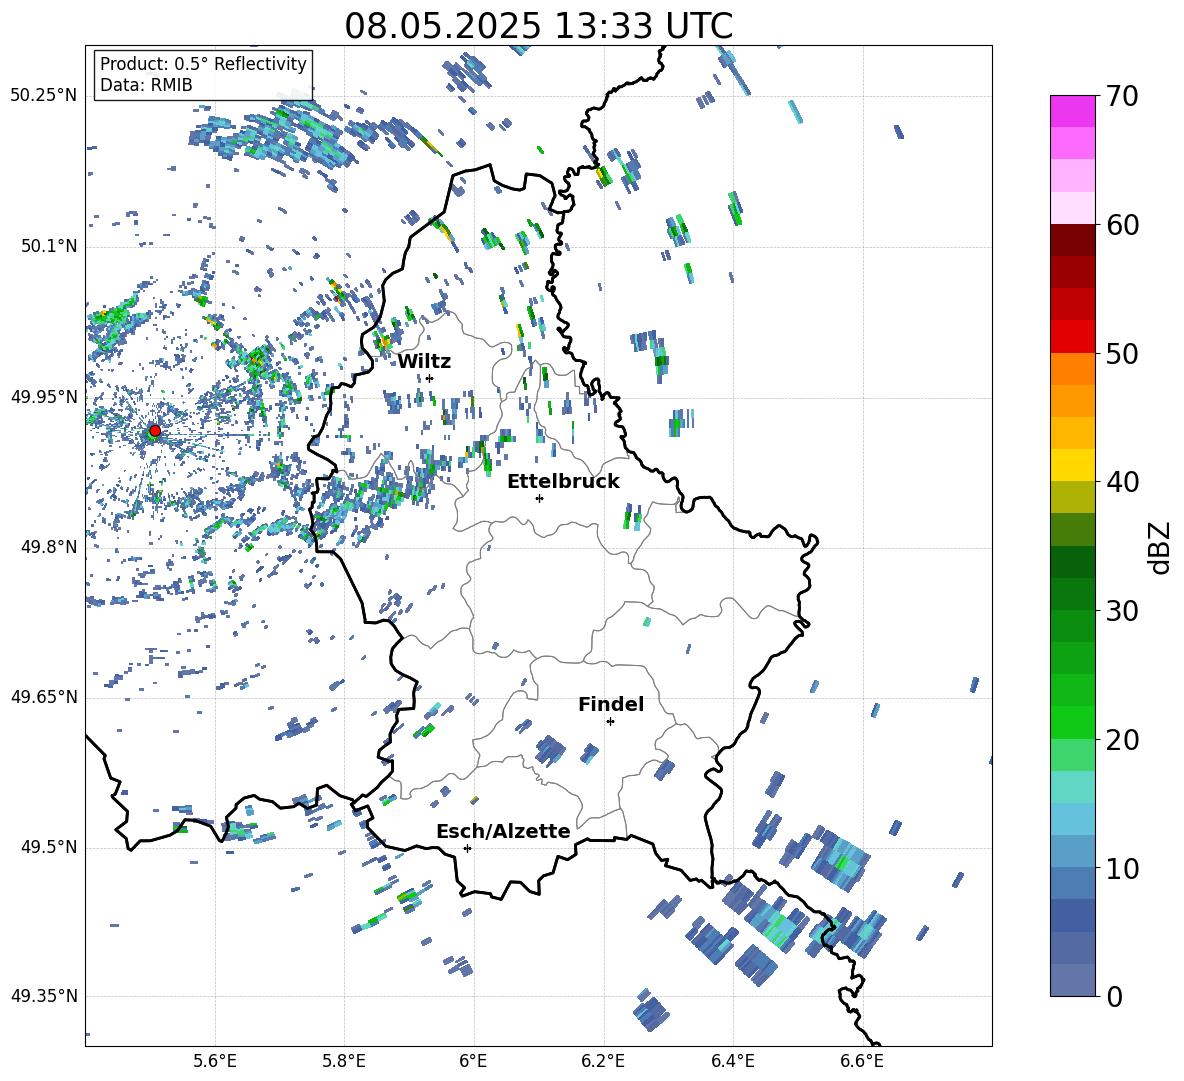Viewport: 1184px width, 1081px height.
Task: Click the 0 value on colorbar
Action: point(1114,996)
